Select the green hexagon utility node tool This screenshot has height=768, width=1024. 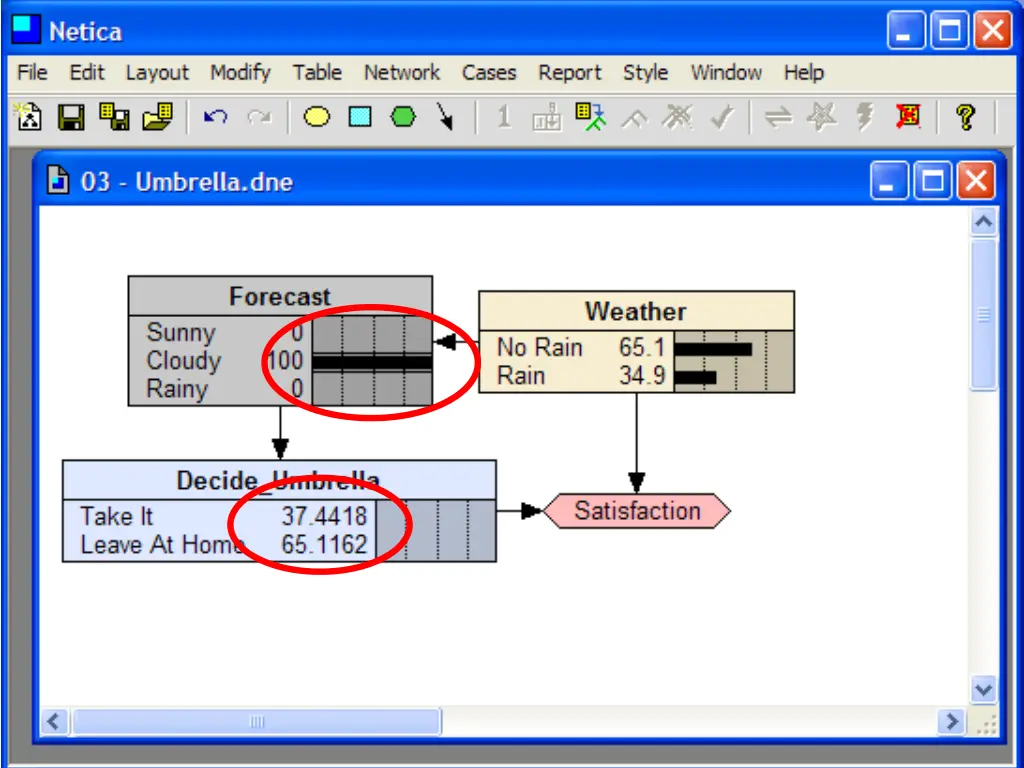pyautogui.click(x=403, y=118)
